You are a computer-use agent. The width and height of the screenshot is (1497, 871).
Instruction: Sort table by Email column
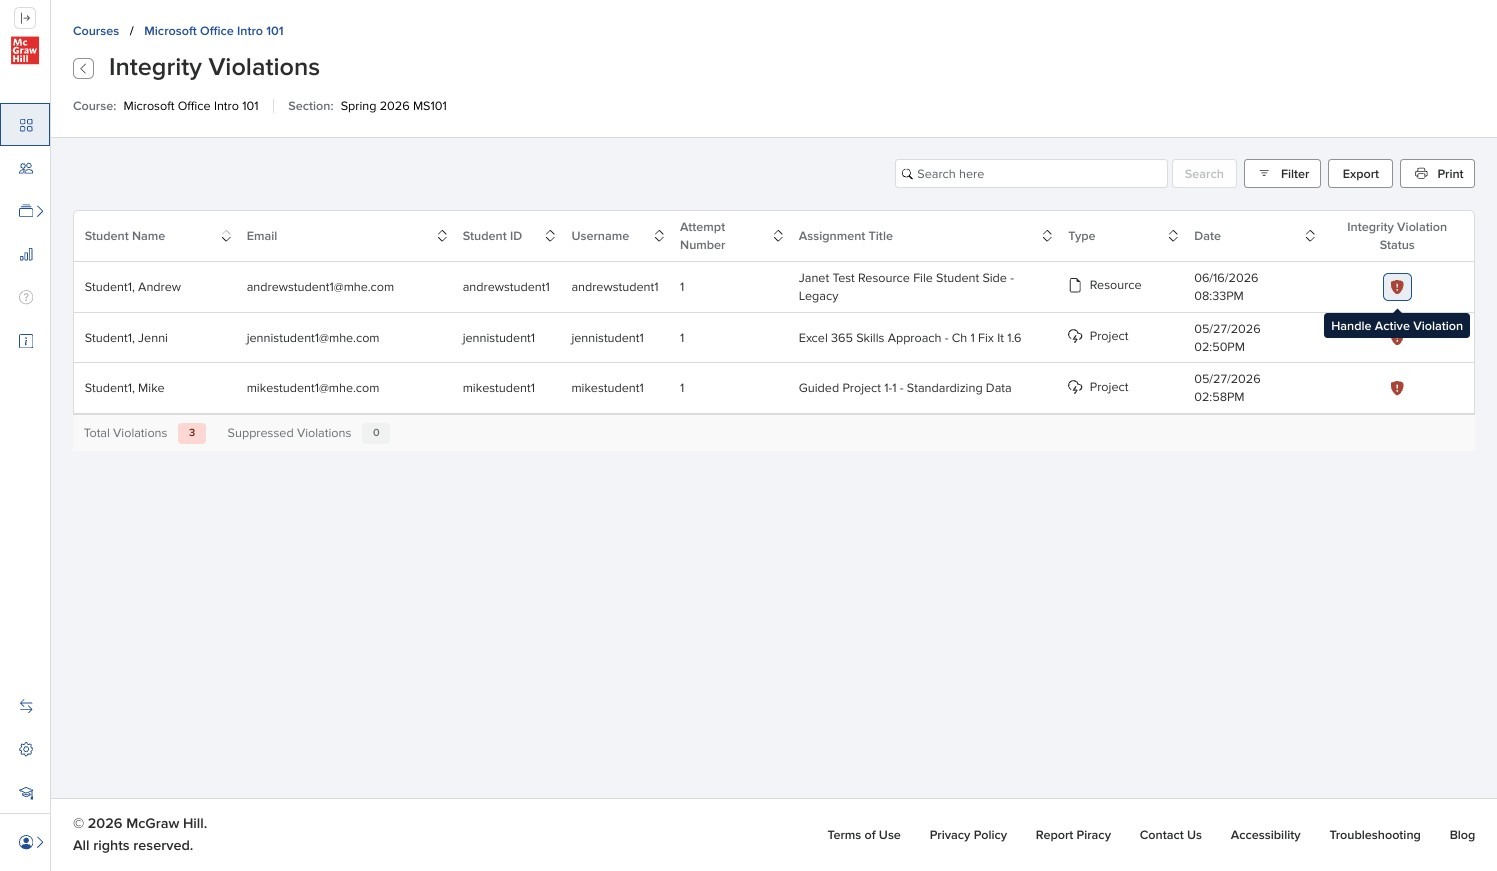pos(442,236)
